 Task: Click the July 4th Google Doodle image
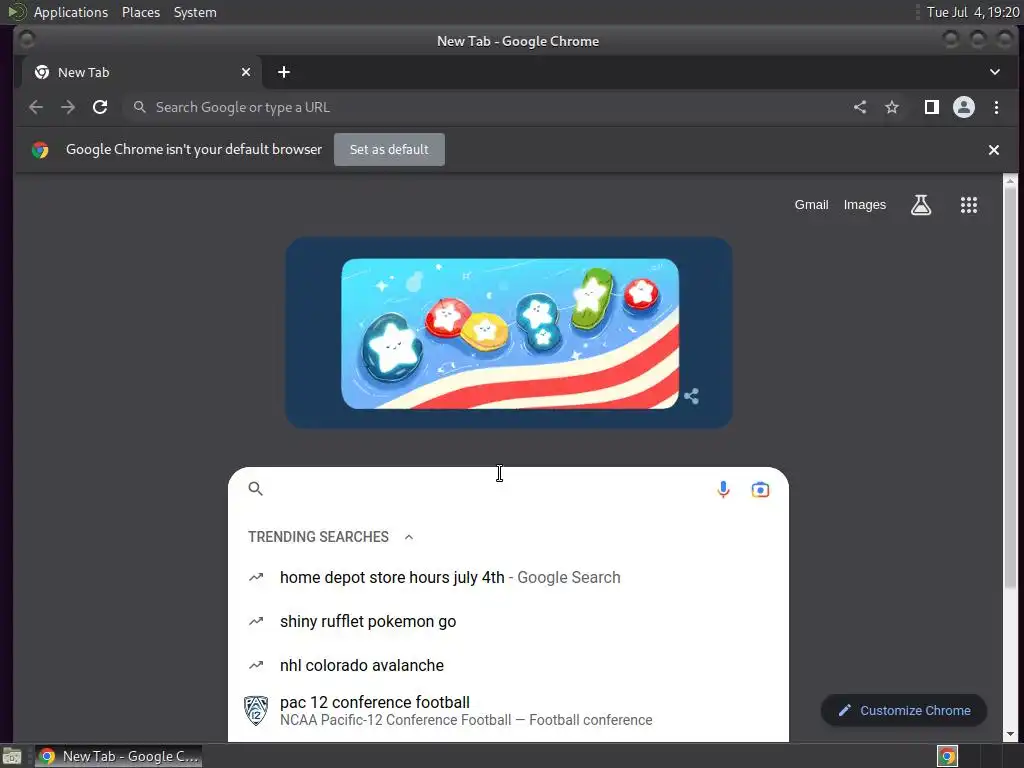click(x=510, y=334)
